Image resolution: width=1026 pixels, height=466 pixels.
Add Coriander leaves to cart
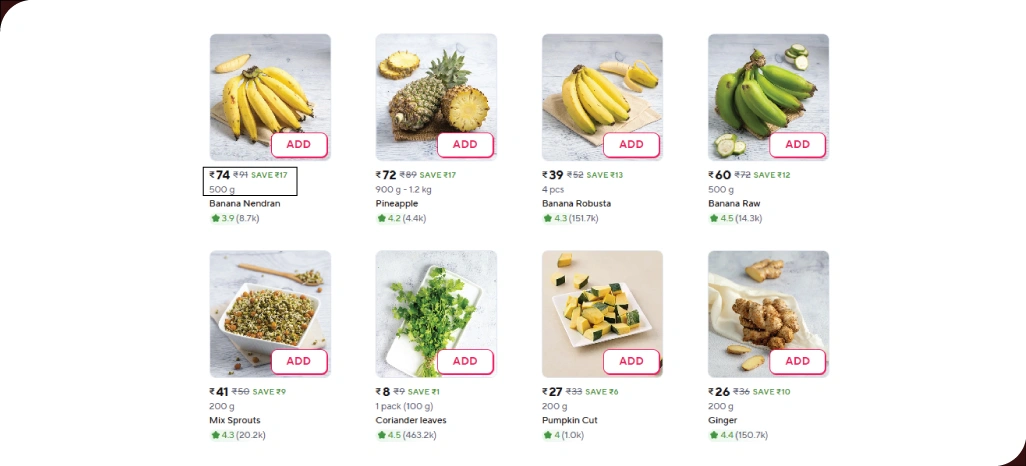(465, 361)
